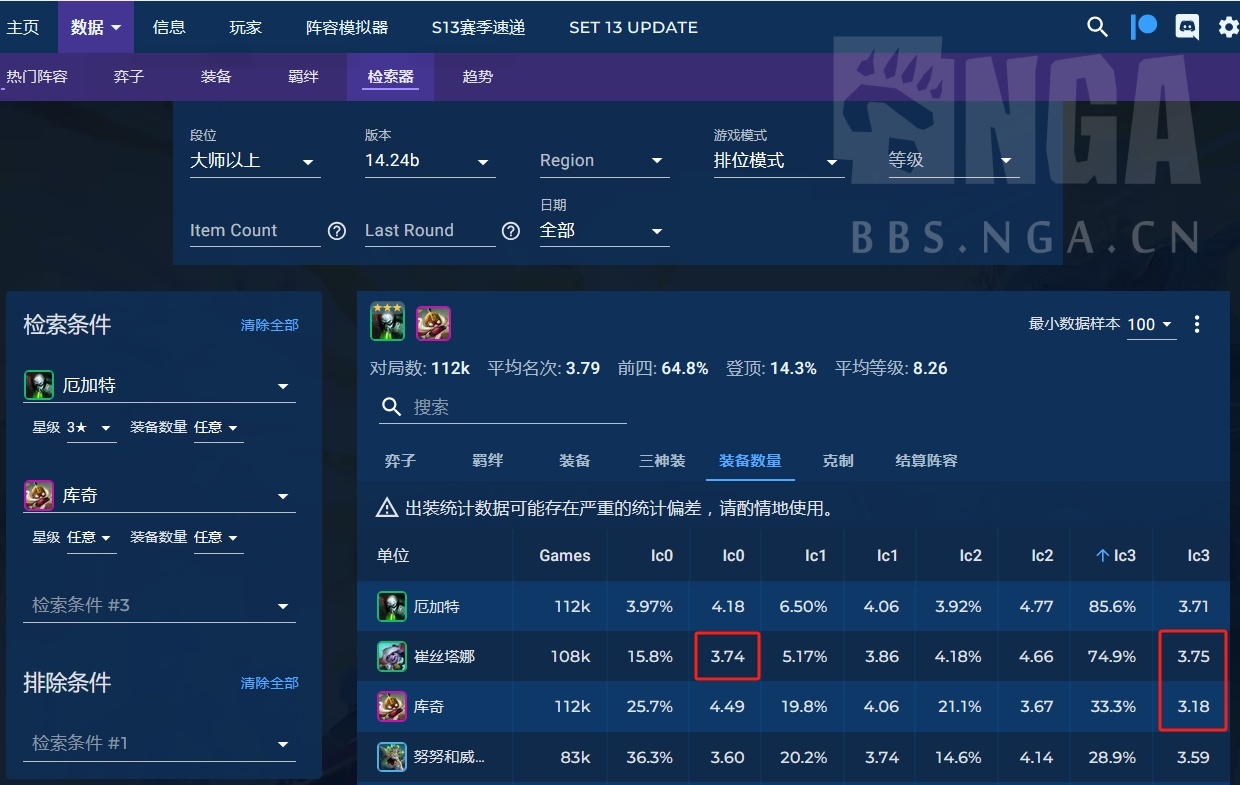Screen dimensions: 1240x785
Task: Open the 日期 全部 dropdown
Action: point(605,231)
